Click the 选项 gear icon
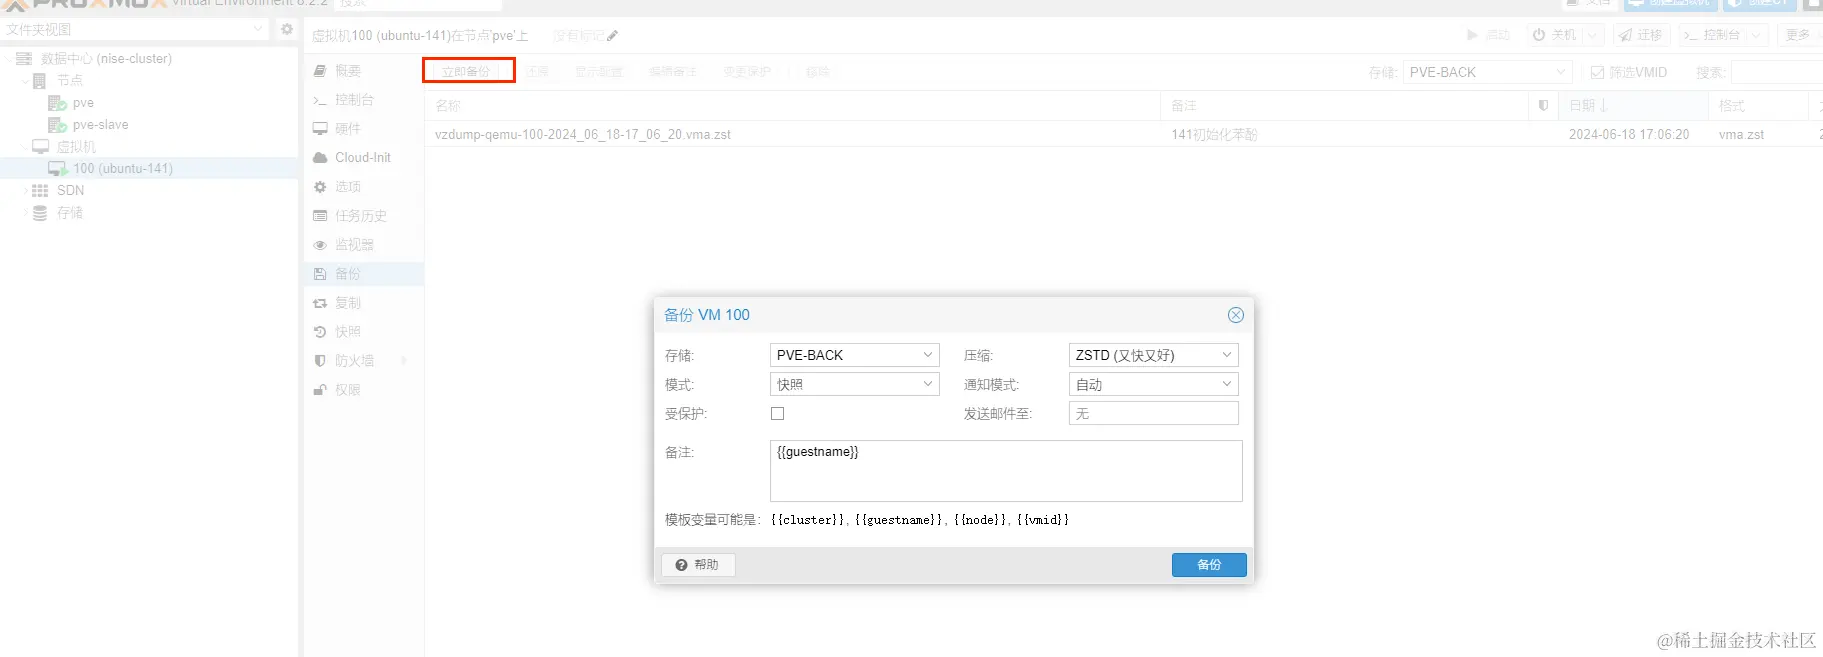The height and width of the screenshot is (657, 1823). [320, 187]
